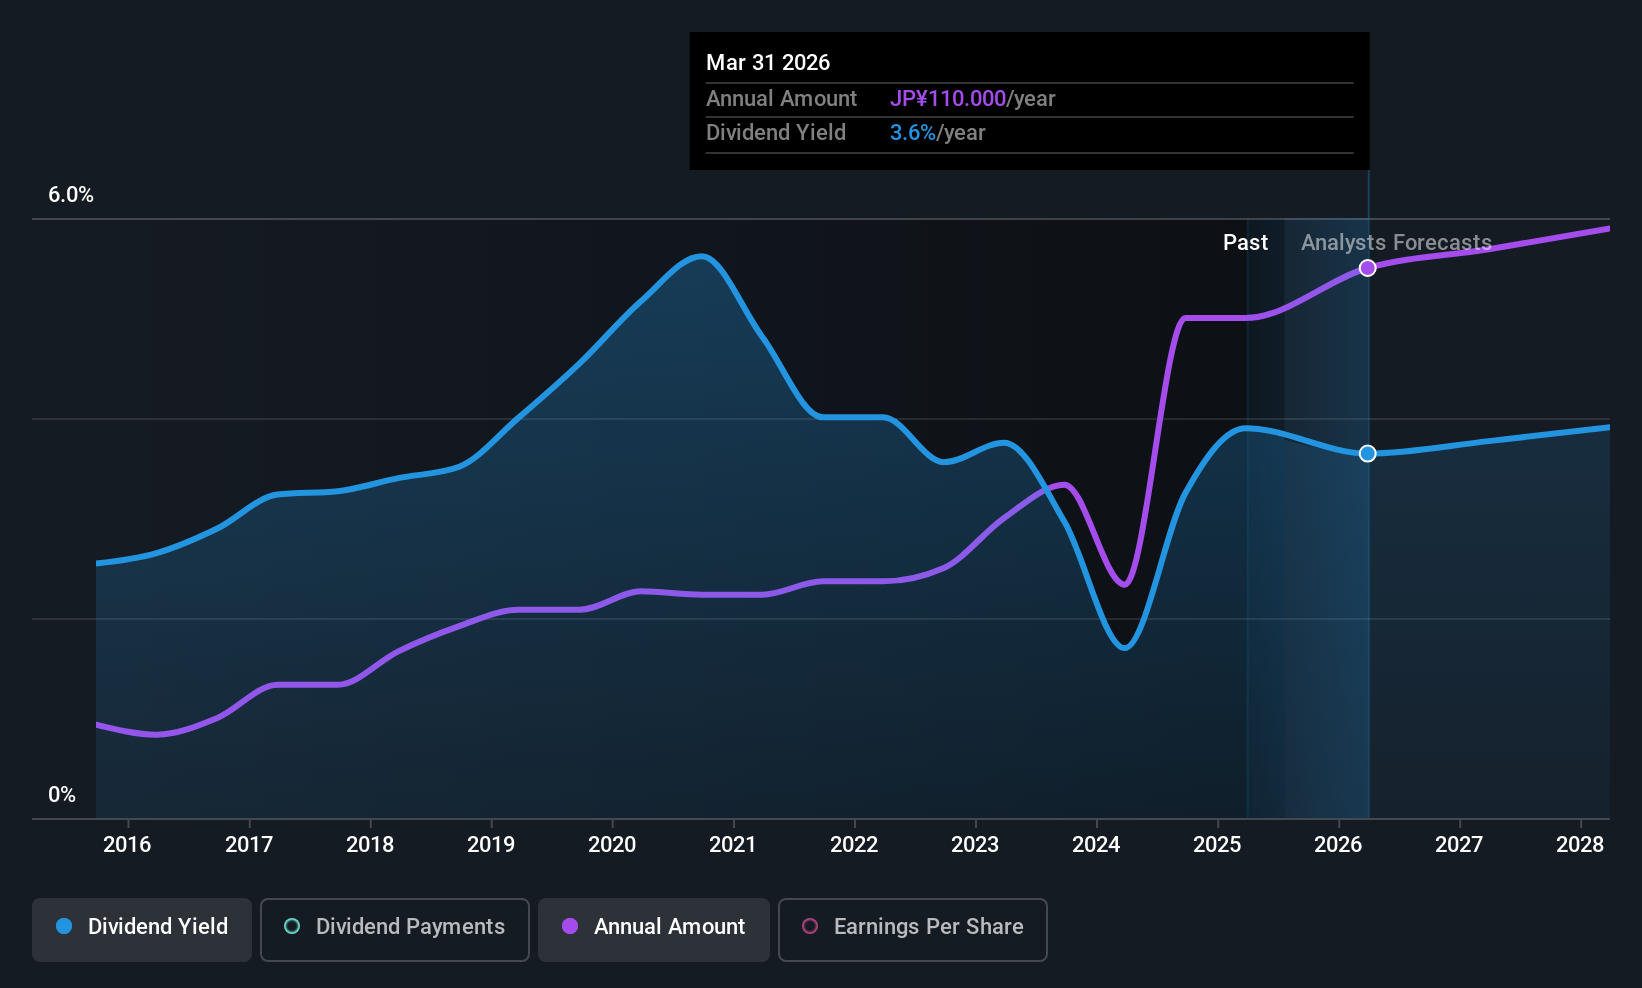
Task: Click the 2022 x-axis label
Action: 854,845
